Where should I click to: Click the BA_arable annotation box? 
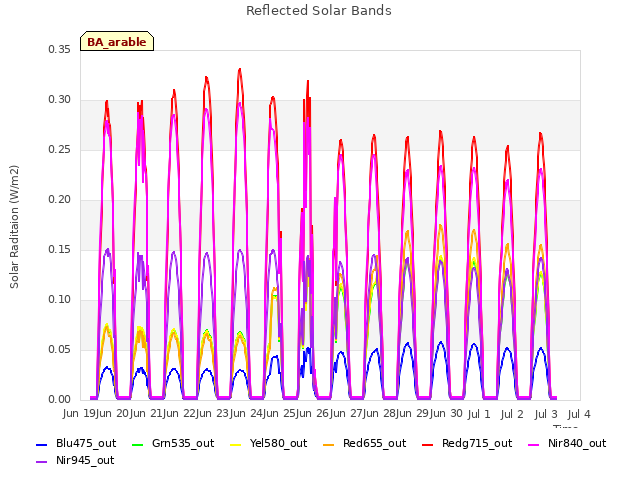[x=117, y=41]
